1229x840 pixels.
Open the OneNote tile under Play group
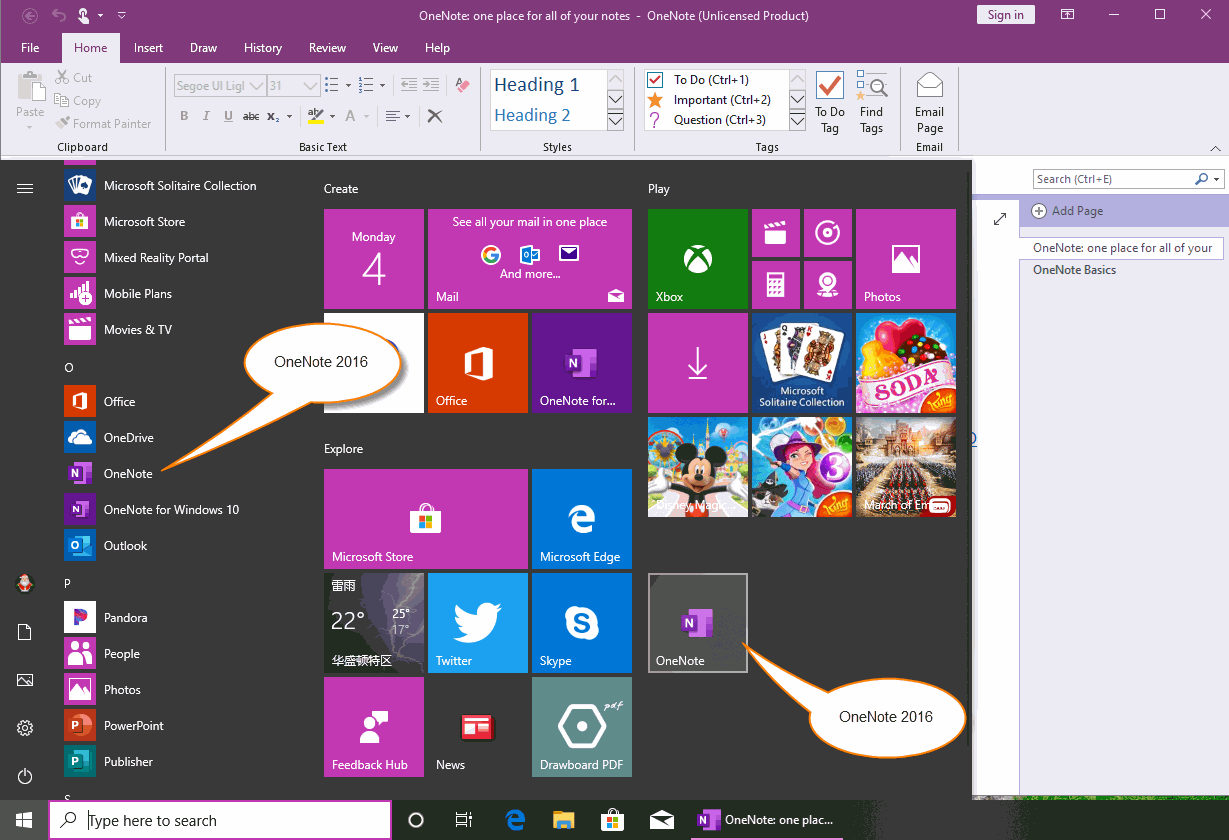(698, 623)
